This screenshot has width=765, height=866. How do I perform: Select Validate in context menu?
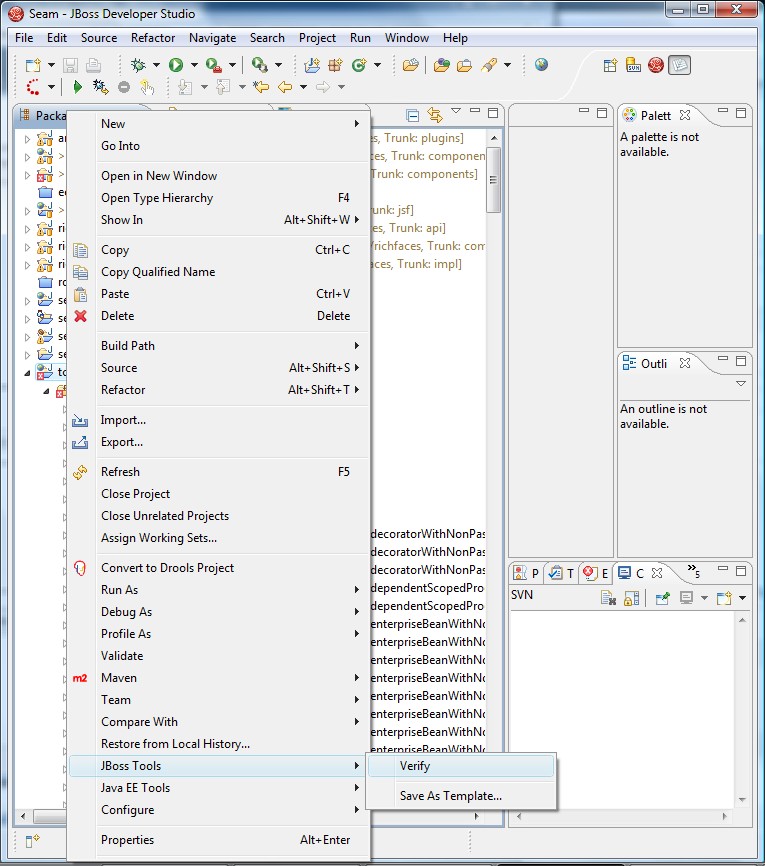pyautogui.click(x=219, y=656)
